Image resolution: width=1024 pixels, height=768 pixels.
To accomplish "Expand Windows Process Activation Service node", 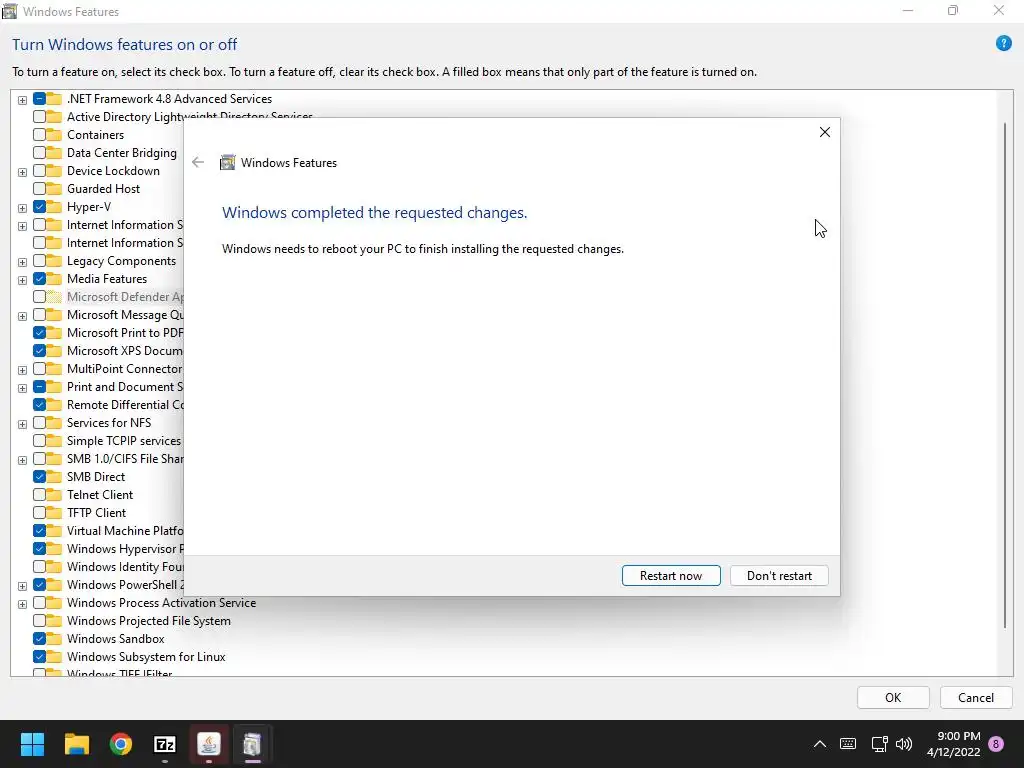I will point(22,604).
